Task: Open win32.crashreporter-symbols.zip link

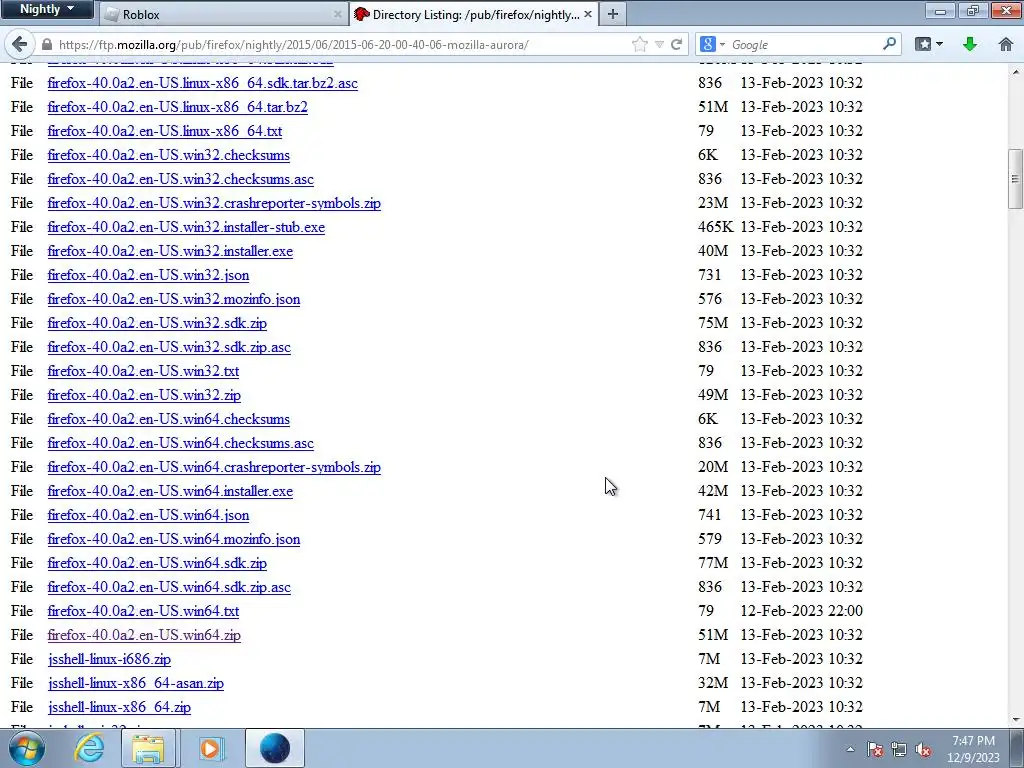Action: [x=214, y=203]
